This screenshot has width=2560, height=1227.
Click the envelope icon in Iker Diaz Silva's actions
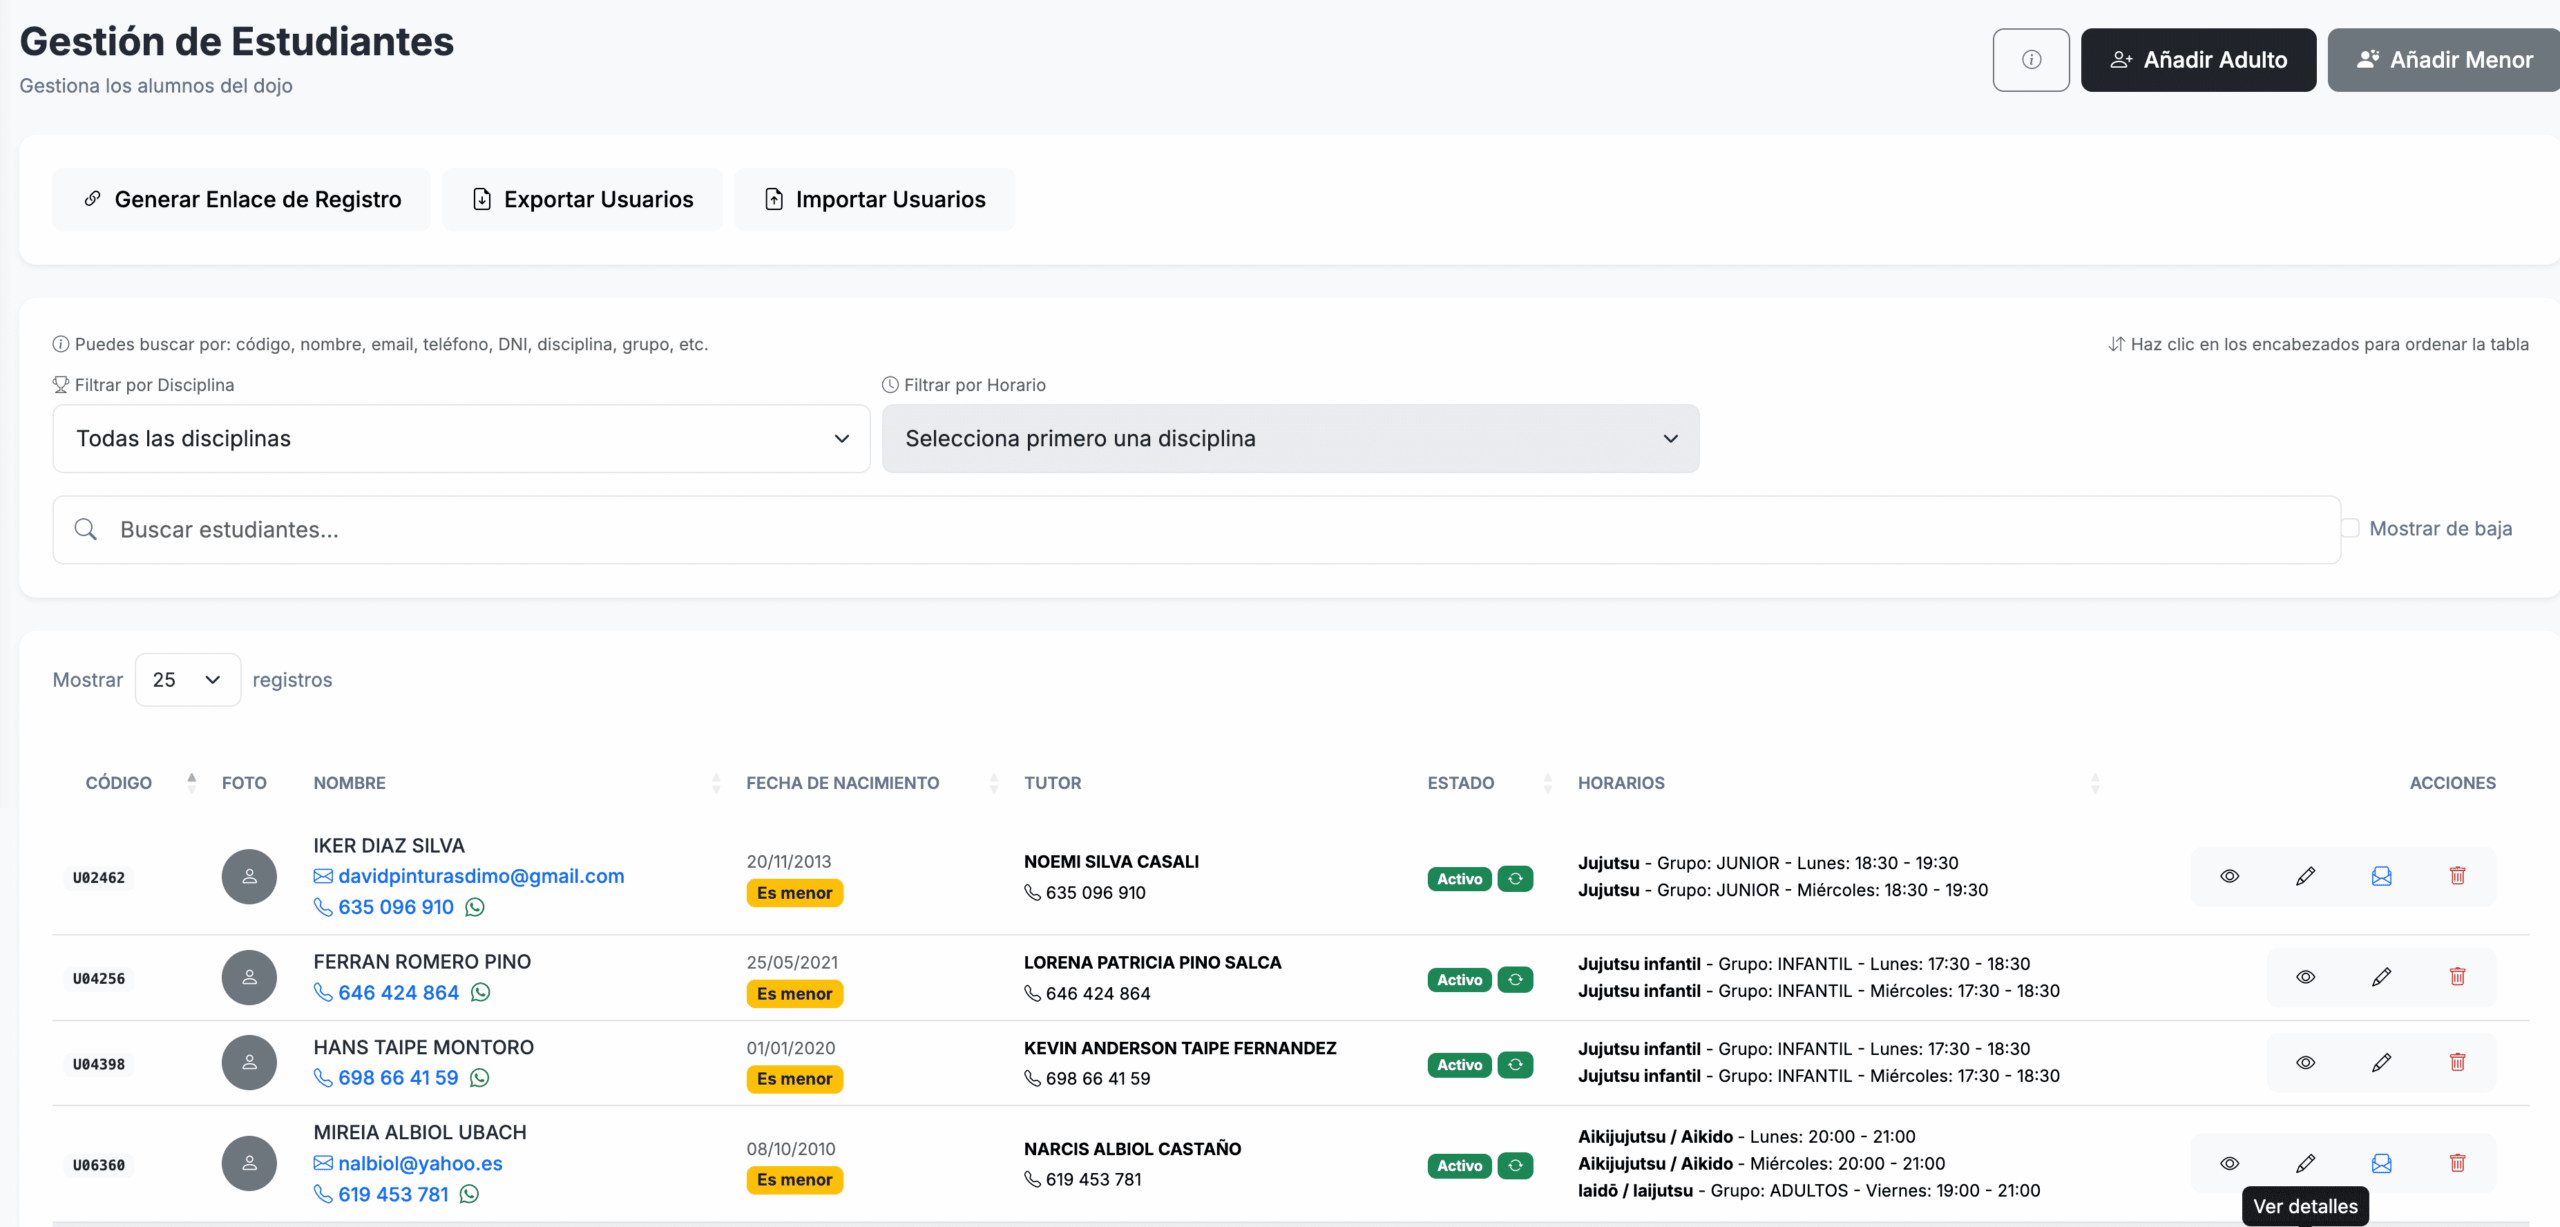point(2381,876)
